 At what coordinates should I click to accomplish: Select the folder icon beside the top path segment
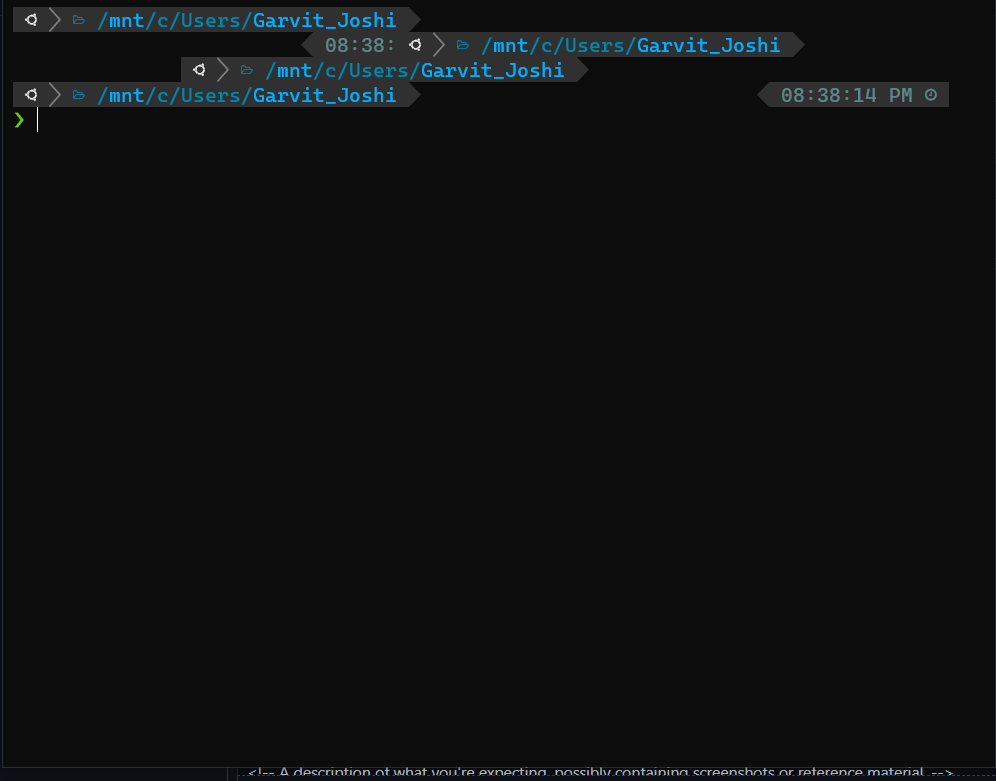[x=78, y=18]
